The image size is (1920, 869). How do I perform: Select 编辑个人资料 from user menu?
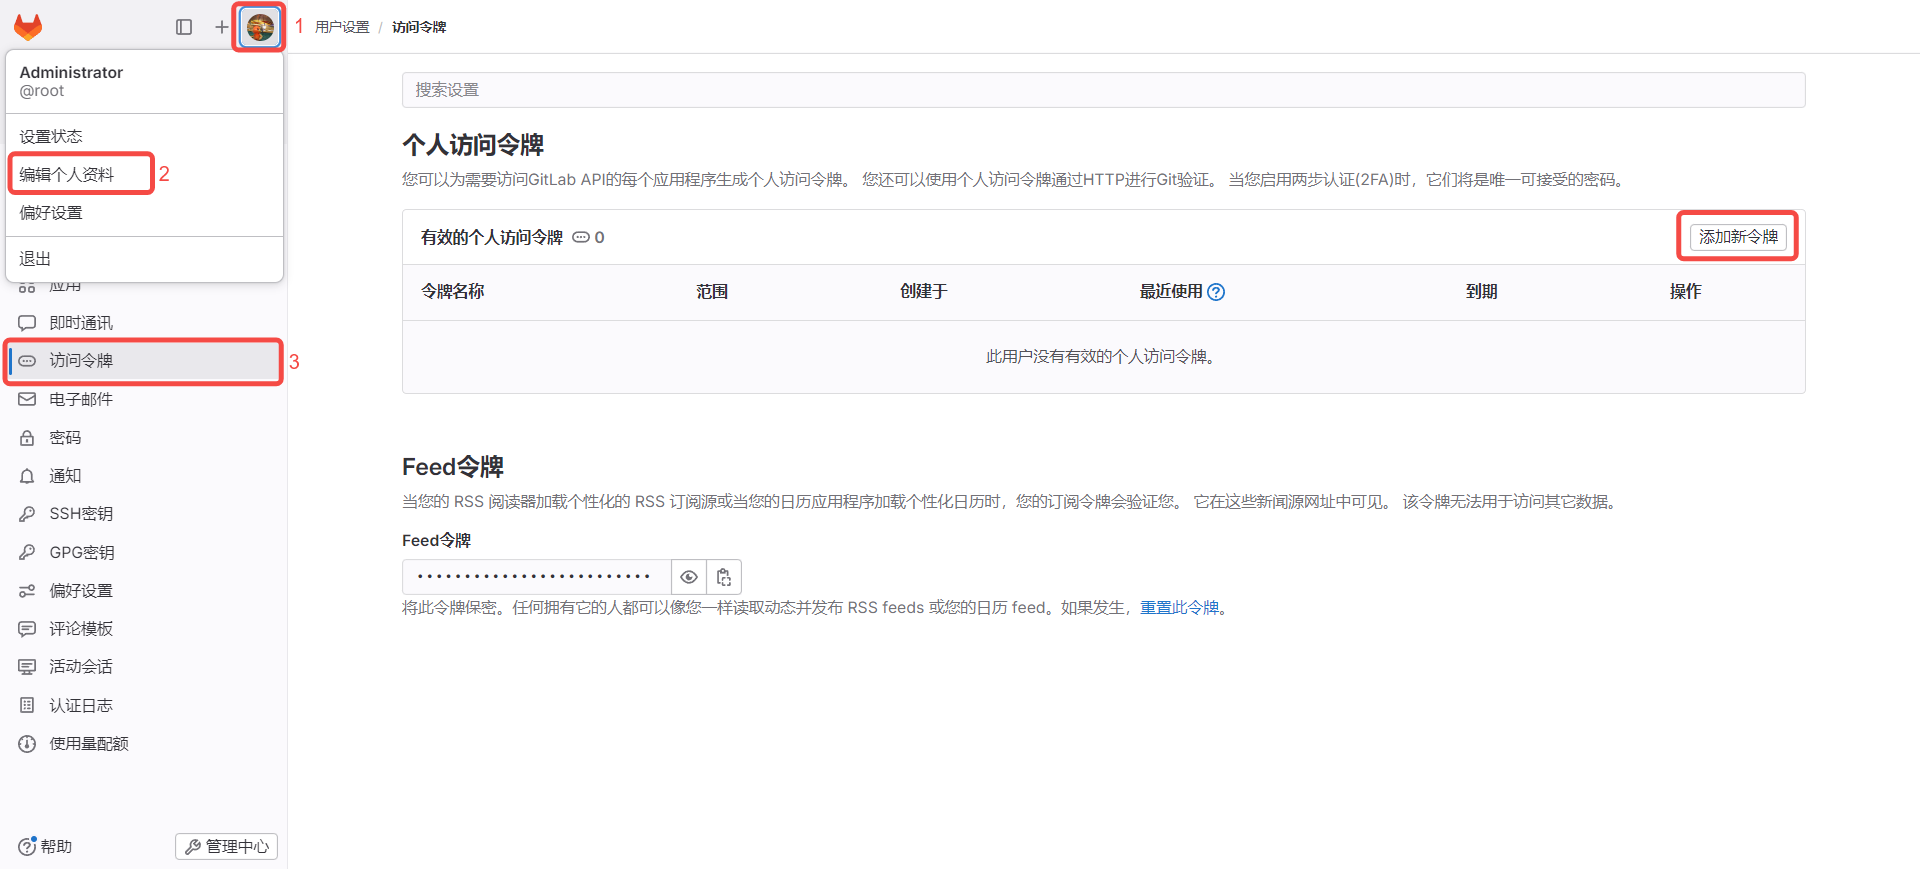coord(67,174)
